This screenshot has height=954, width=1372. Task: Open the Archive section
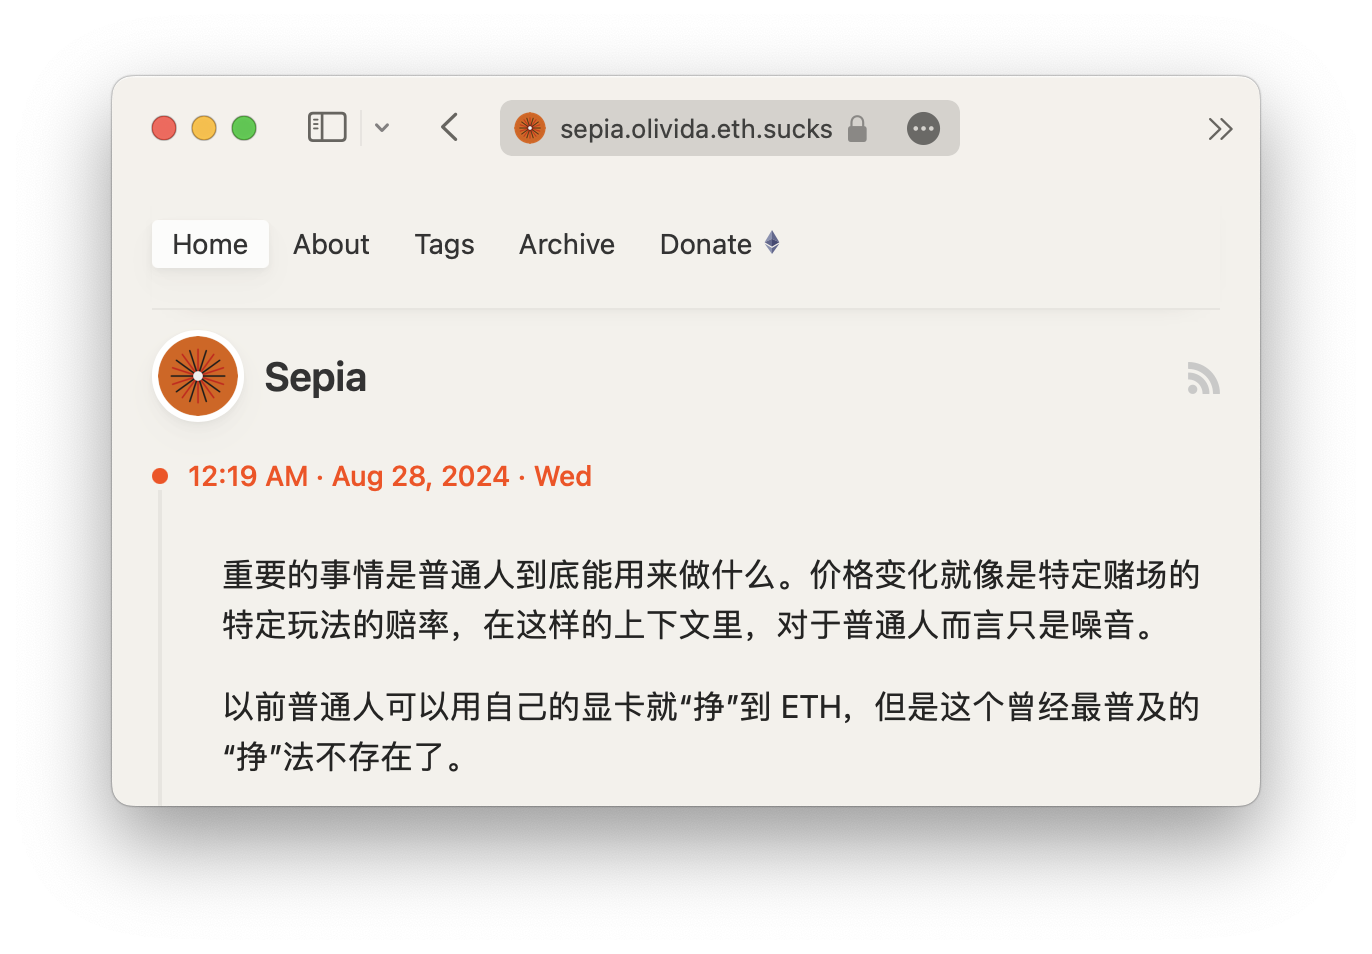(x=566, y=244)
